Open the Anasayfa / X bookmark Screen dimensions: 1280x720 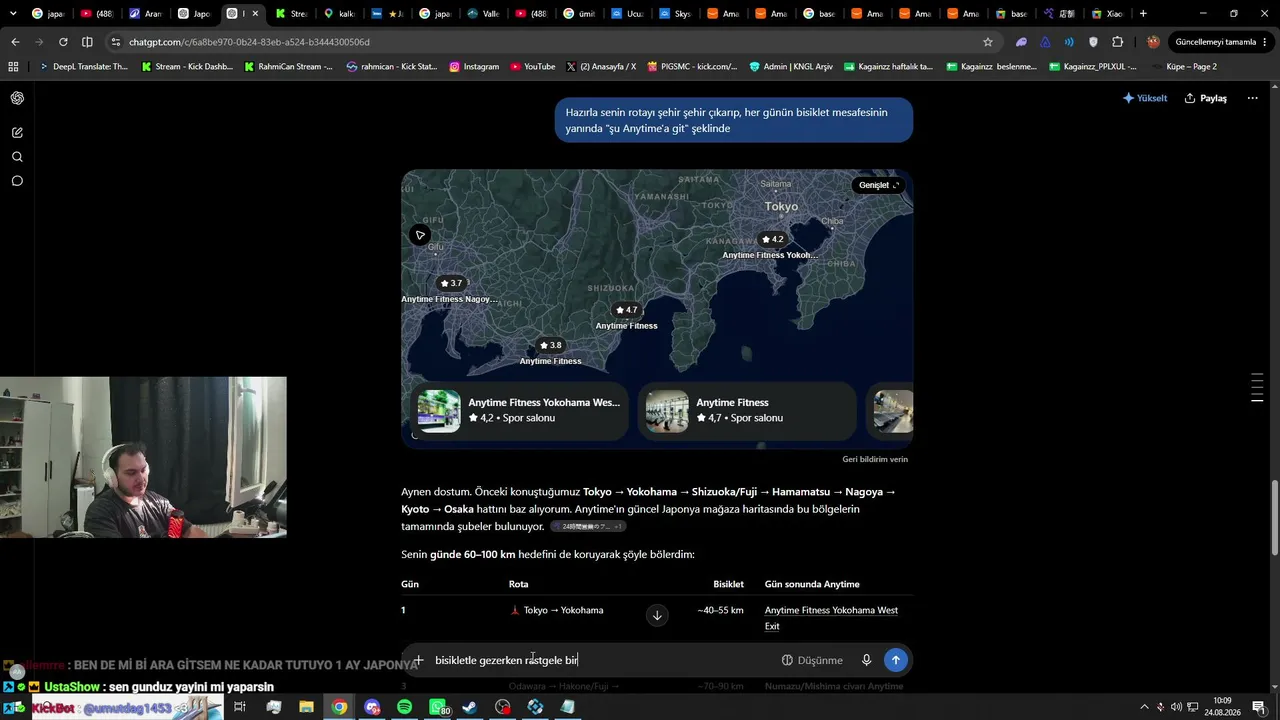[x=601, y=67]
